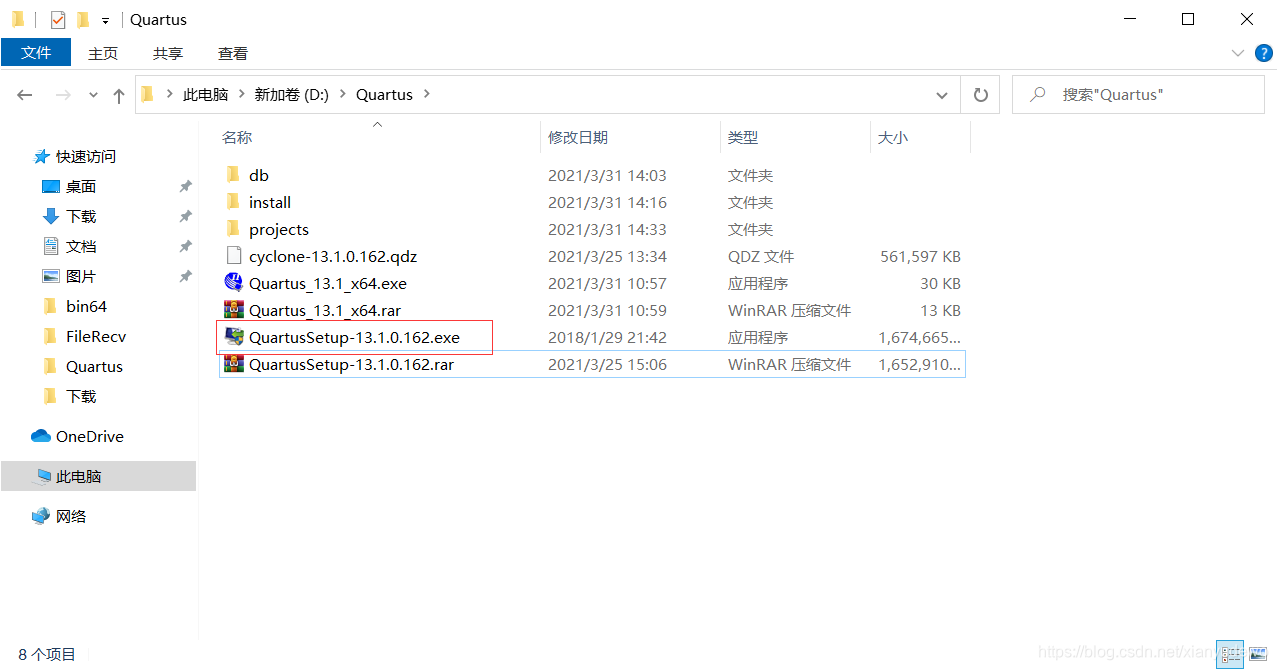Select the QuartusSetup-13.1.0.162.exe installer icon
1278x670 pixels.
click(234, 337)
